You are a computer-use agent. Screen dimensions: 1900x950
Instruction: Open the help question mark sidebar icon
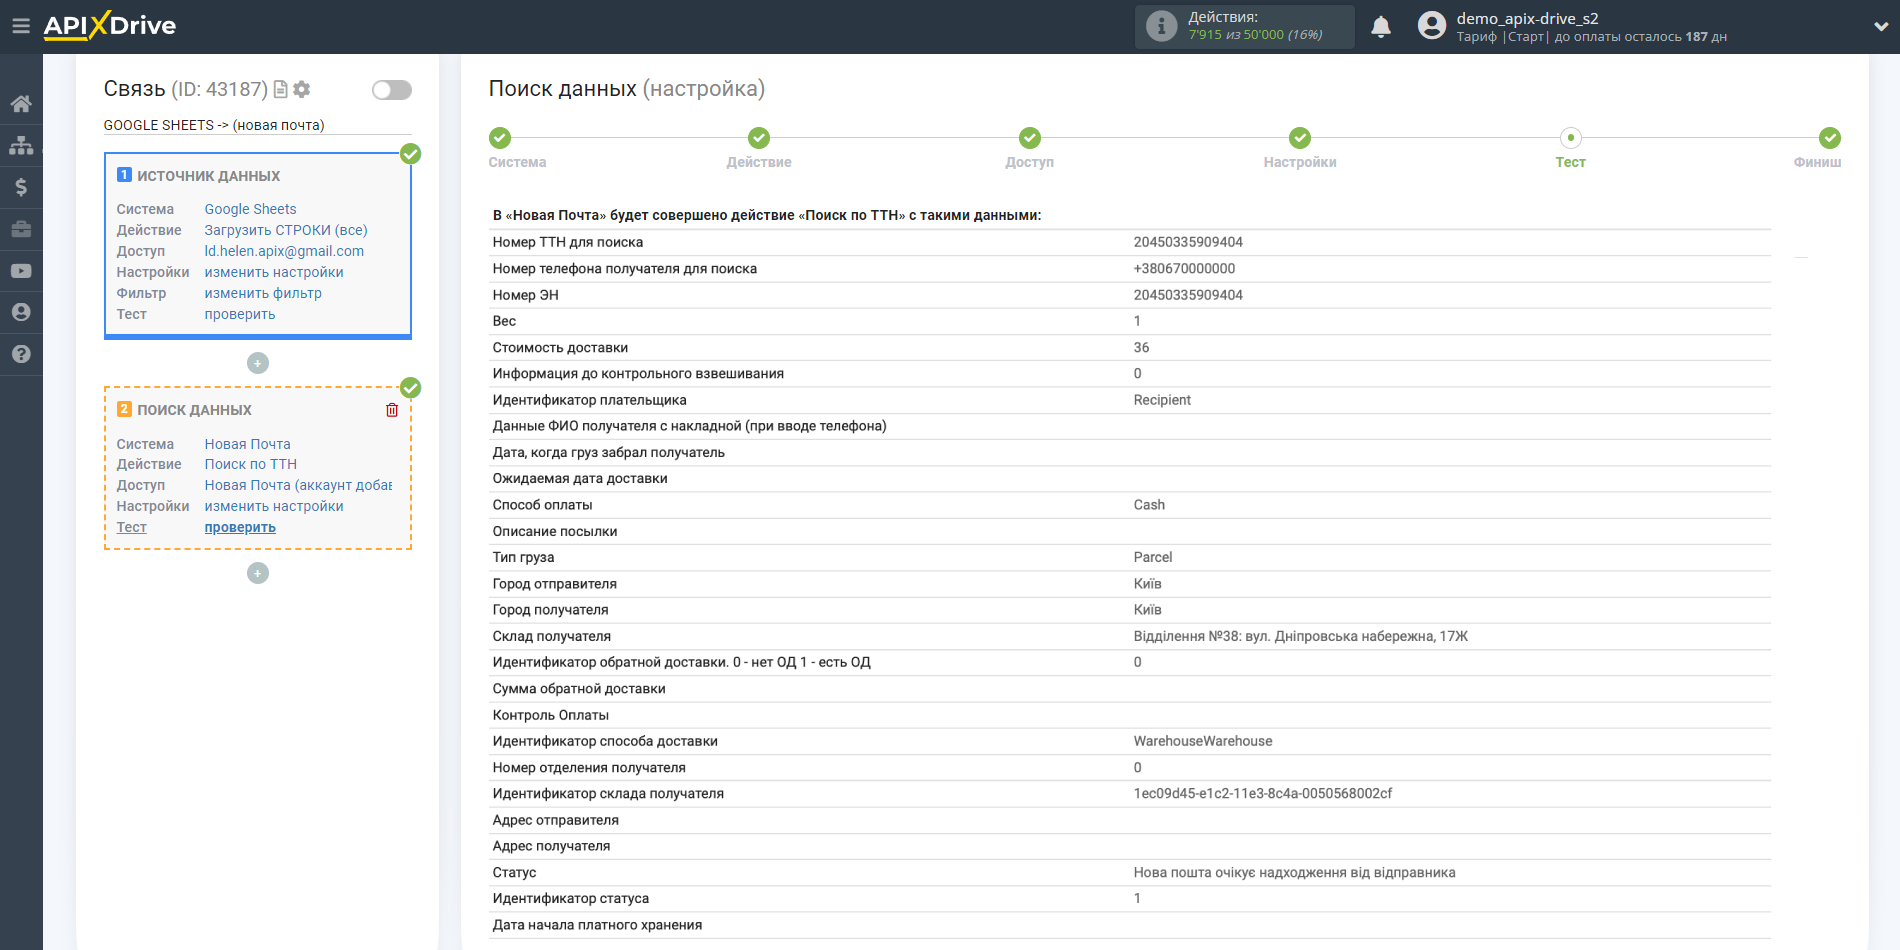[21, 354]
